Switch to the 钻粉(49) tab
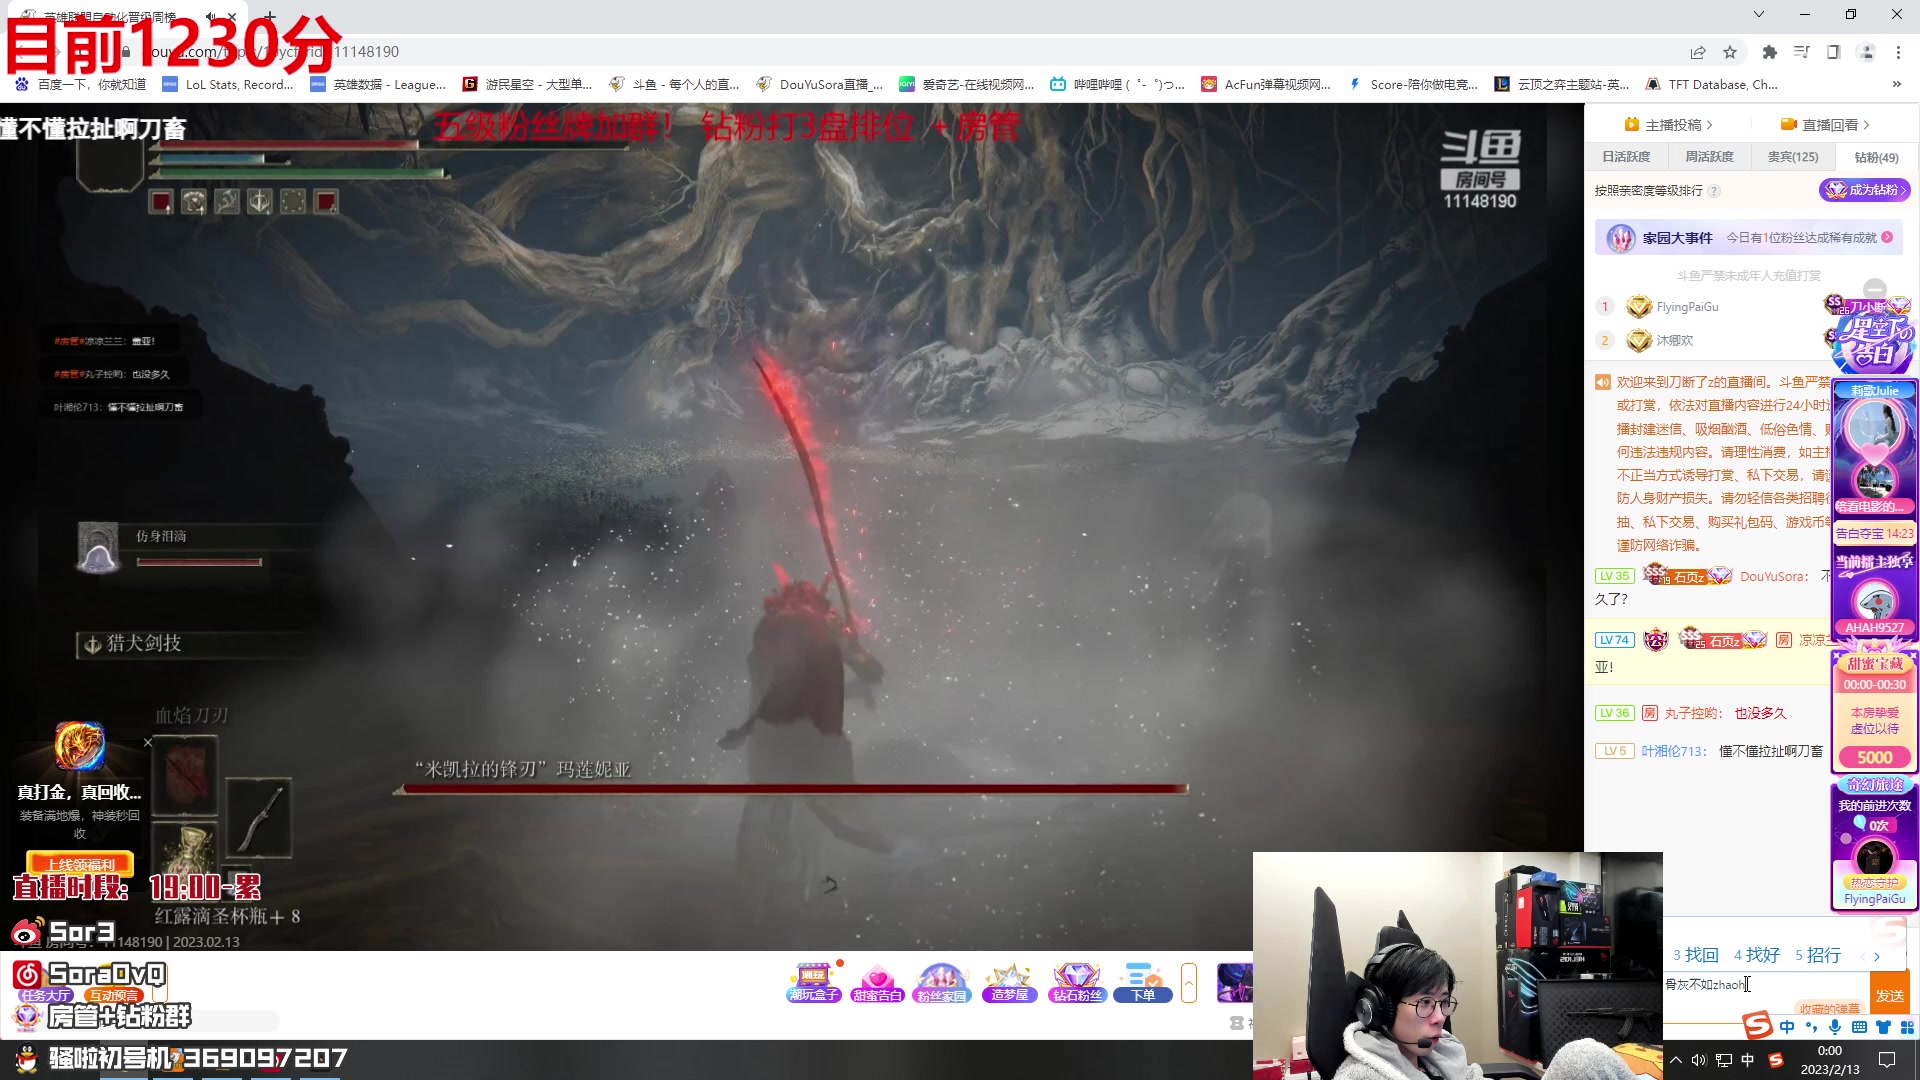This screenshot has height=1080, width=1920. point(1876,157)
